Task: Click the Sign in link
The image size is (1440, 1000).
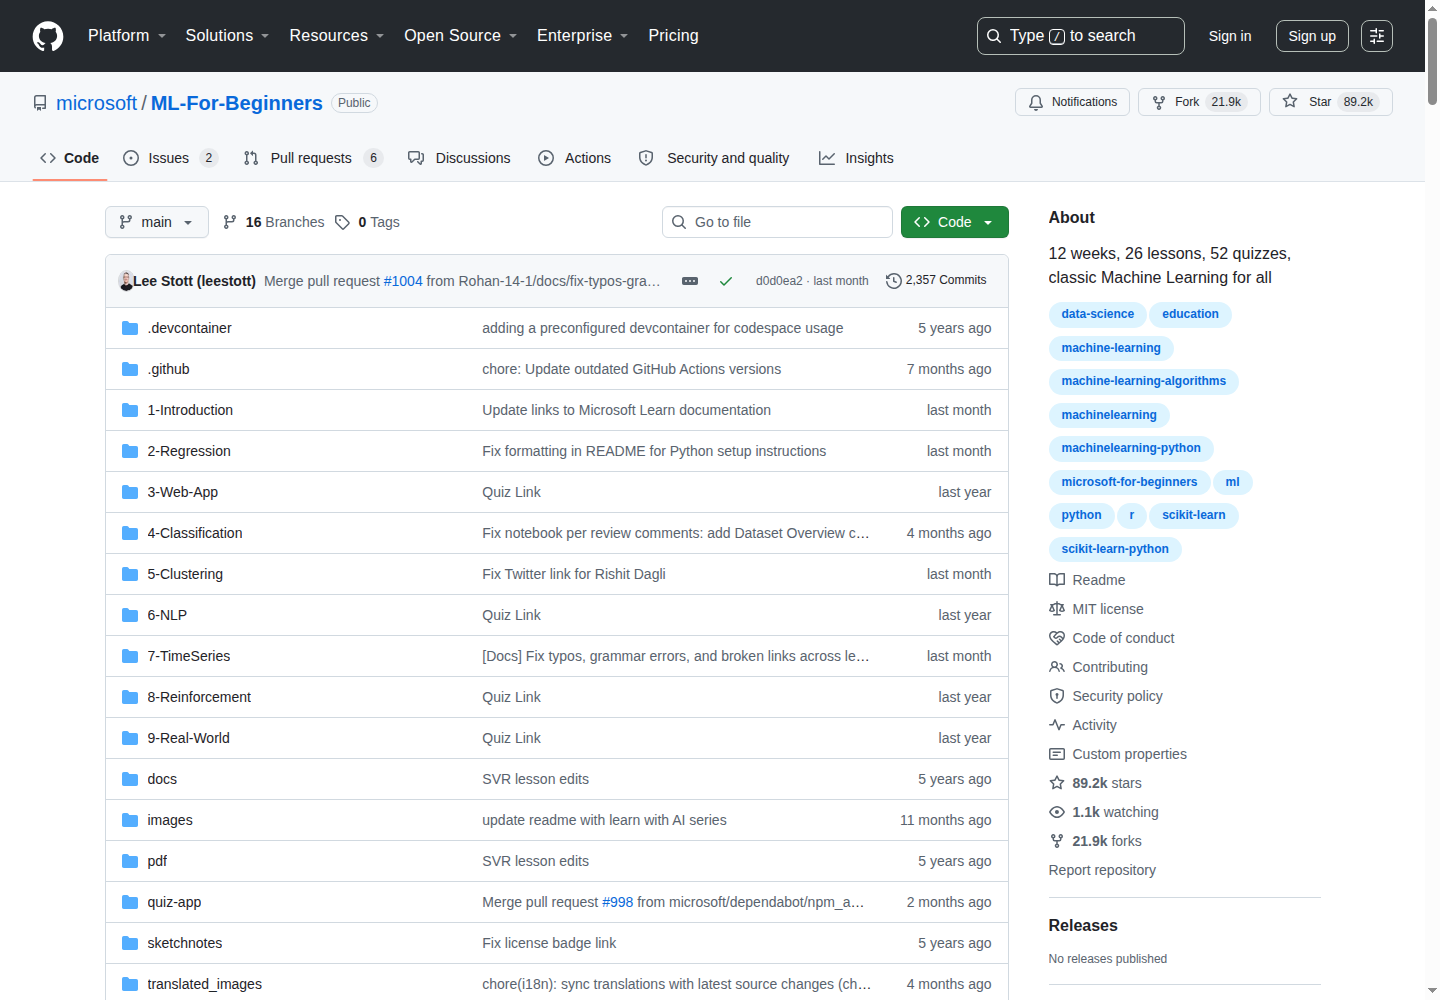Action: [1230, 36]
